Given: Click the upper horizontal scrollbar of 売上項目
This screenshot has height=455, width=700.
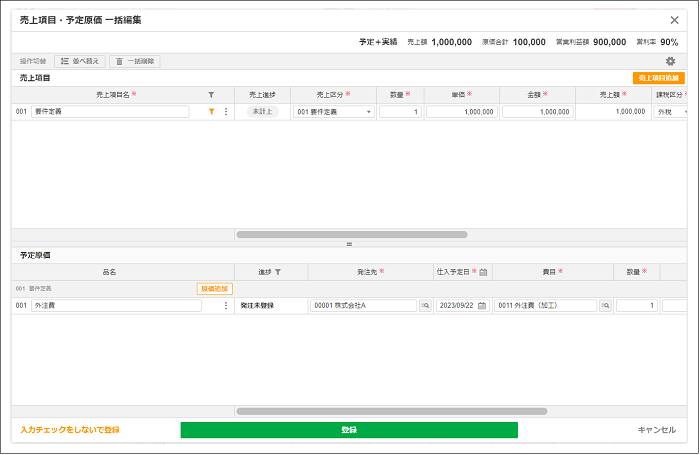Looking at the screenshot, I should 352,234.
